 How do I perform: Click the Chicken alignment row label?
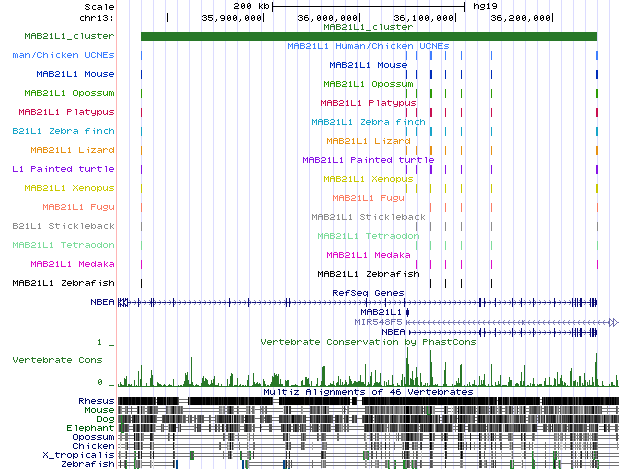pyautogui.click(x=94, y=446)
